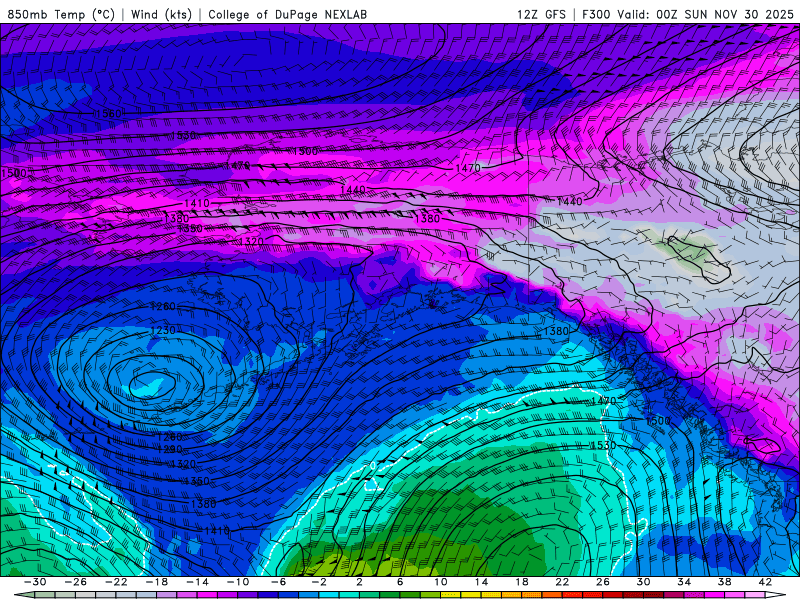Click the positive 30 value on the temperature scale
Screen dimensions: 800x600
click(x=643, y=582)
